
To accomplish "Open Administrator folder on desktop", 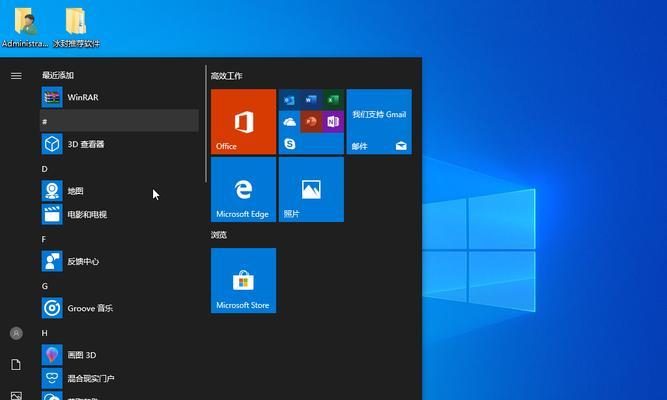I will tap(25, 26).
